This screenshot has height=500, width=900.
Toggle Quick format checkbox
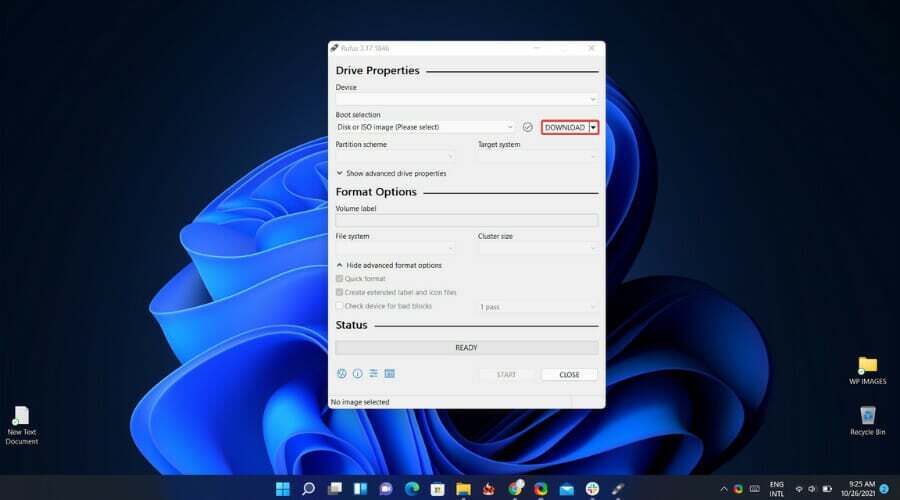[x=339, y=278]
